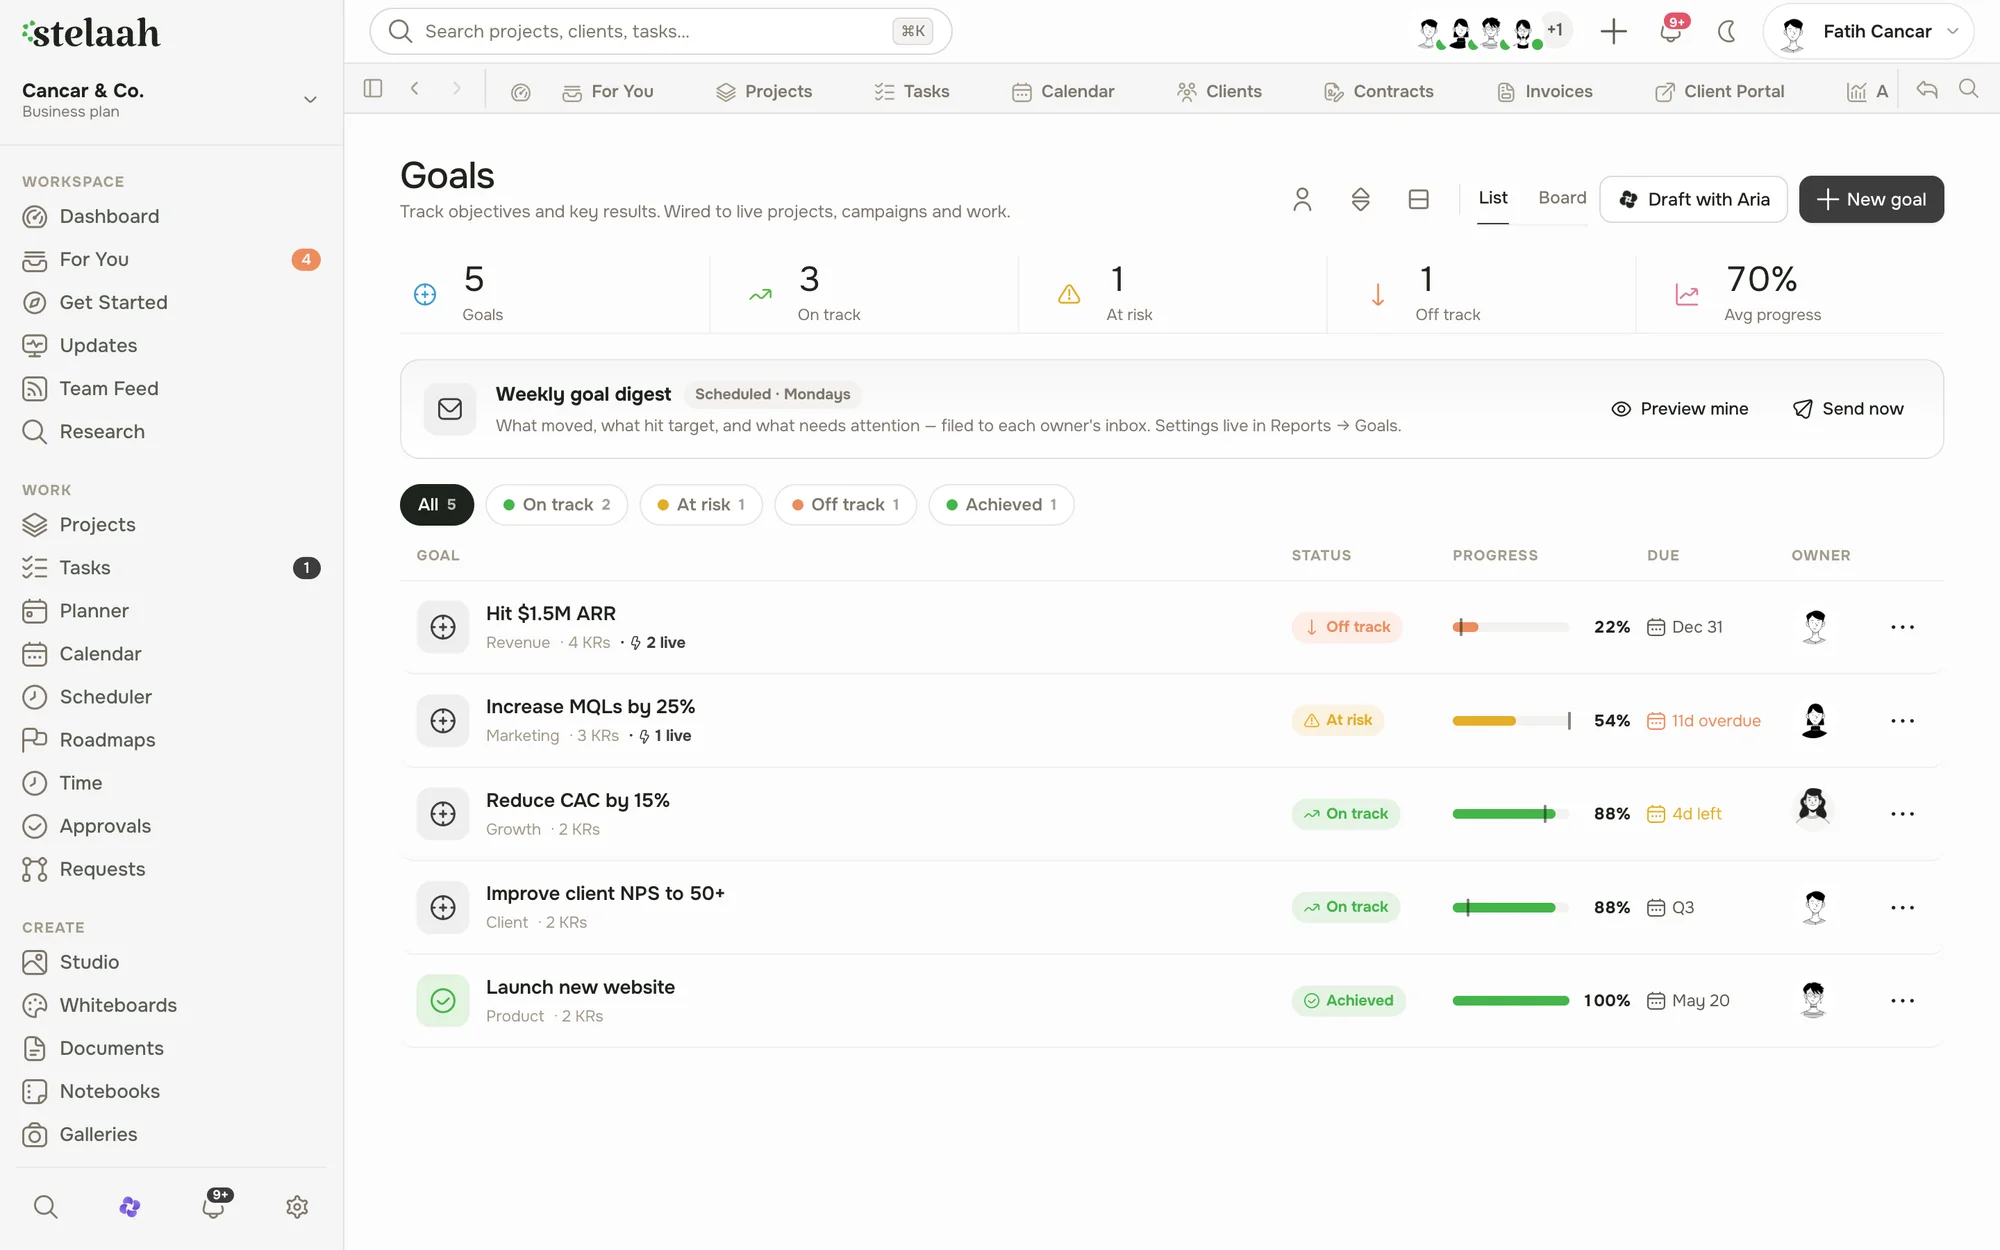Screen dimensions: 2000x1250
Task: Open the Contracts tab
Action: [1379, 91]
